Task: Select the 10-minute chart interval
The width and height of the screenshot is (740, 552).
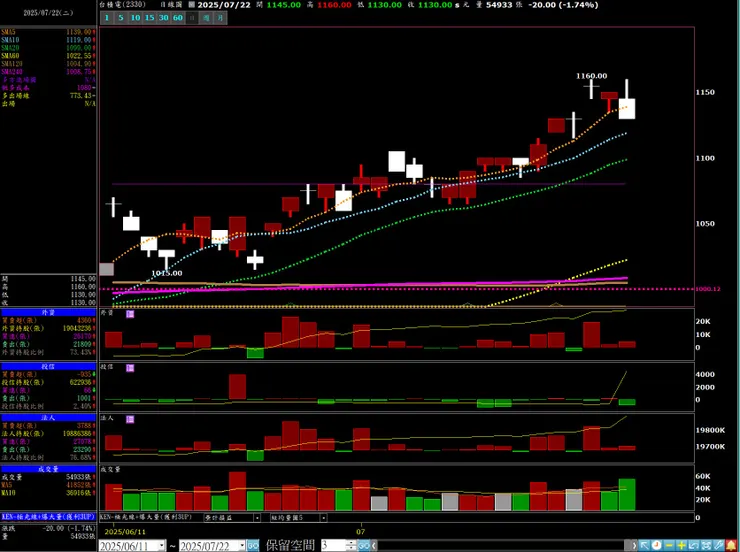Action: coord(135,18)
